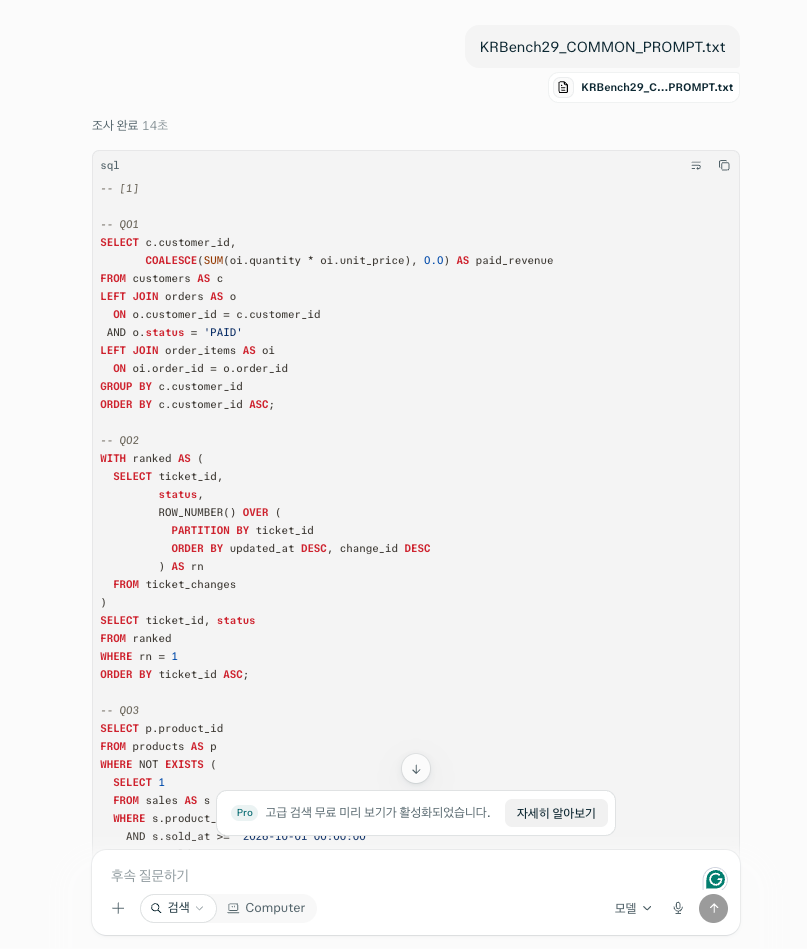
Task: Toggle word wrap in code block
Action: (x=696, y=165)
